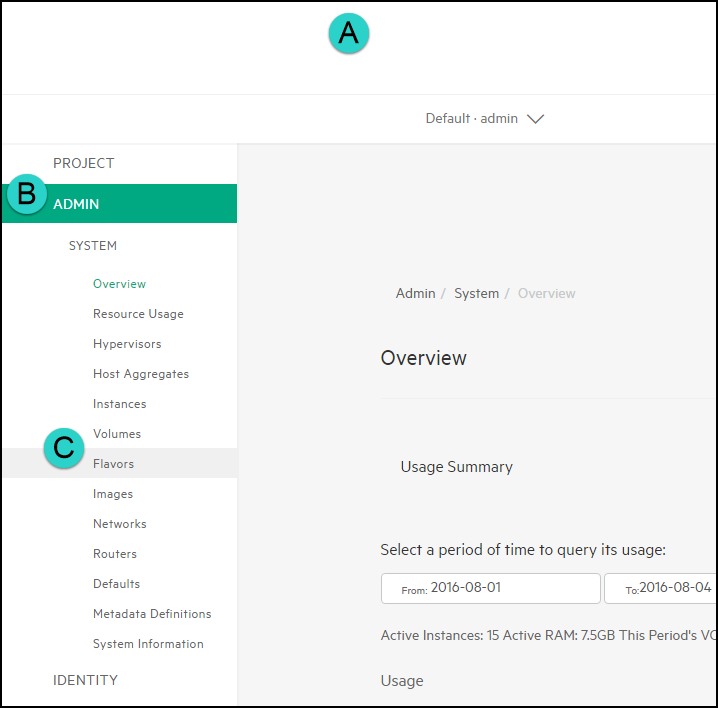Expand the IDENTITY section
The width and height of the screenshot is (718, 708).
tap(85, 680)
